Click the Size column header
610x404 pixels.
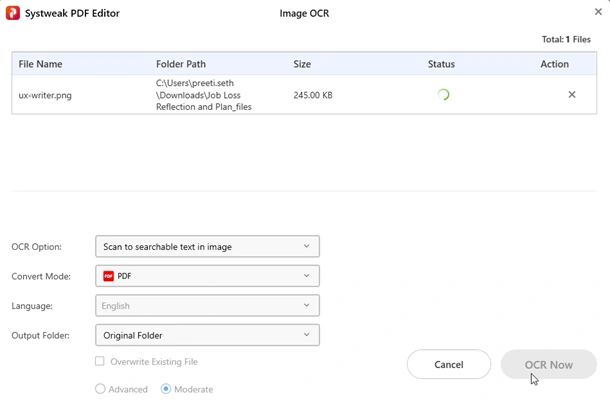(302, 64)
